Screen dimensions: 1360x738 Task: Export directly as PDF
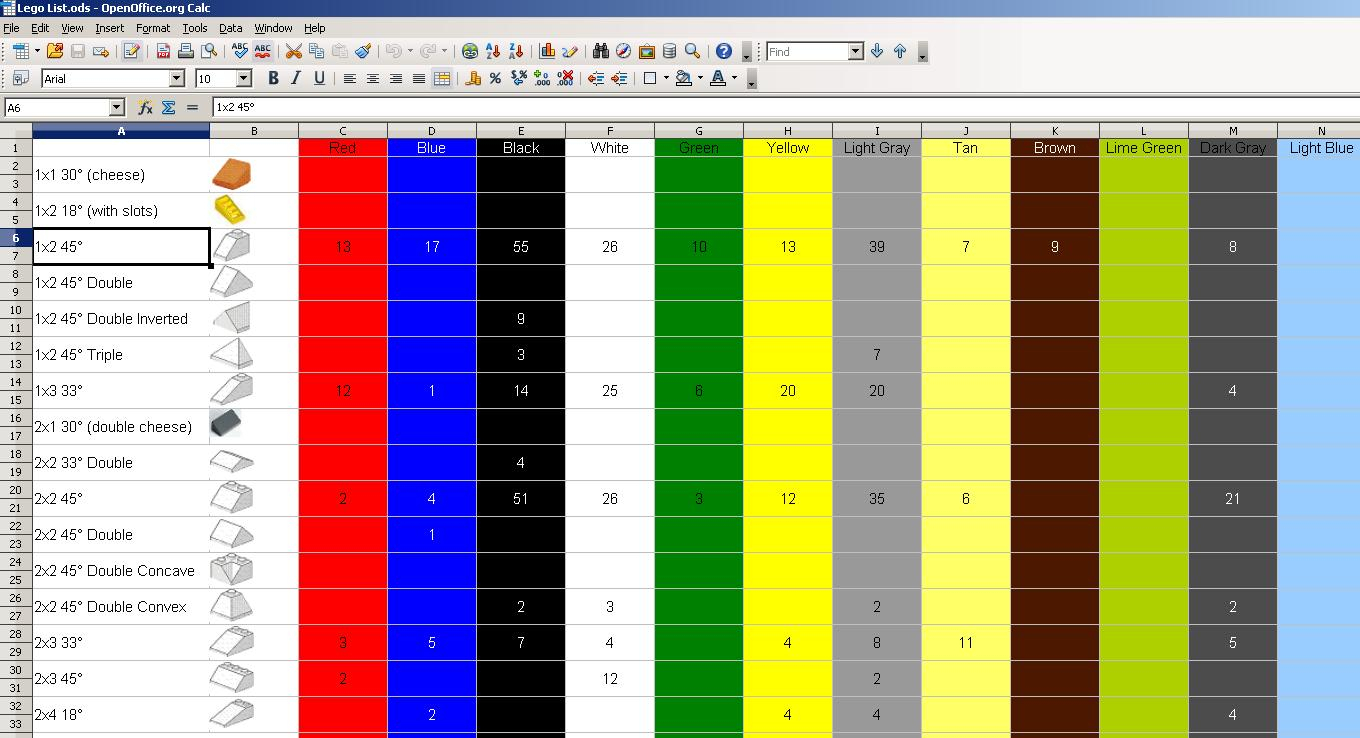point(163,51)
